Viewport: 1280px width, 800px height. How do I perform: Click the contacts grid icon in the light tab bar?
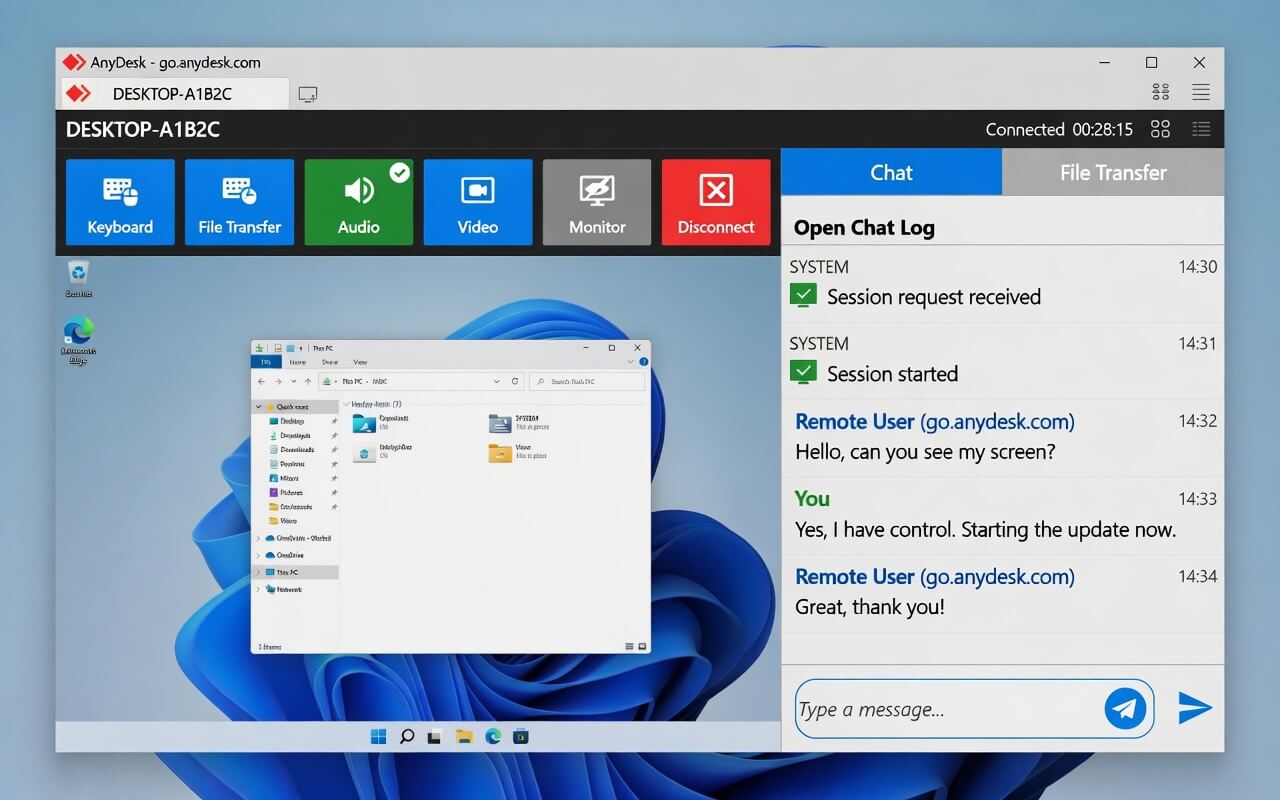[1161, 92]
